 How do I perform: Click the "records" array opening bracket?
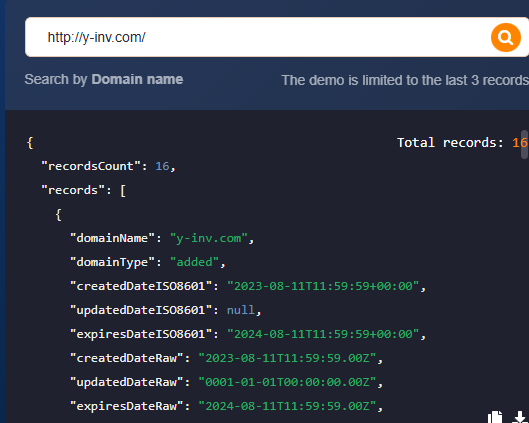point(123,191)
